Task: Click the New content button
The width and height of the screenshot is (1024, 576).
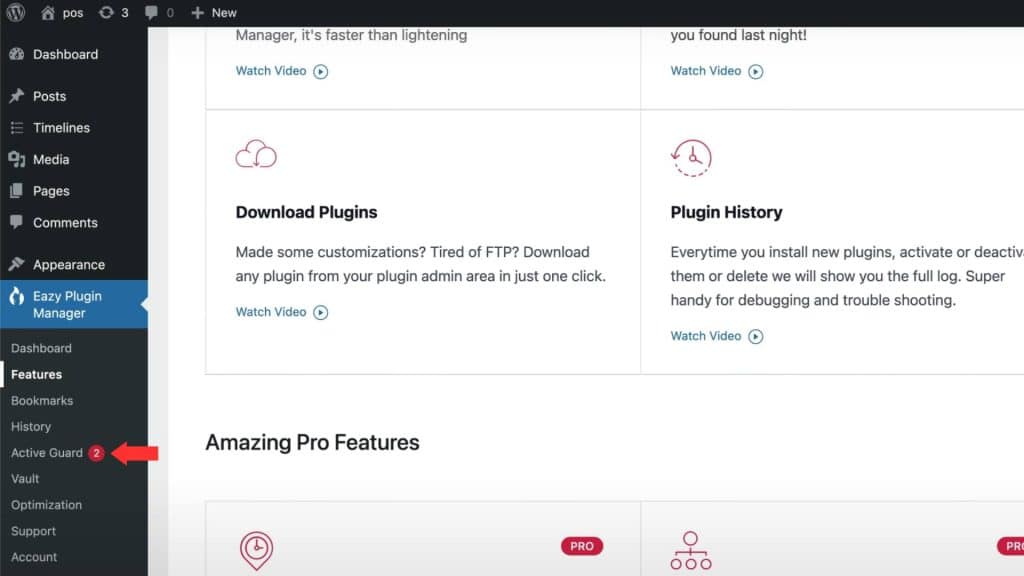Action: [214, 12]
